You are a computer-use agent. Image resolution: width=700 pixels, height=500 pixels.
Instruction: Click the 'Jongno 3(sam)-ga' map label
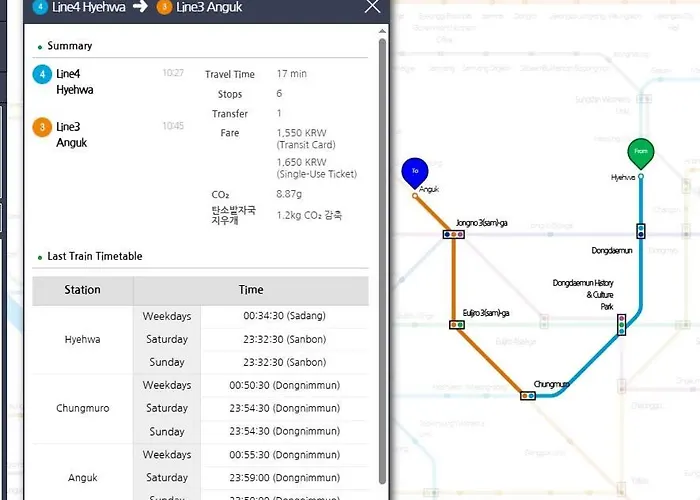pyautogui.click(x=481, y=223)
